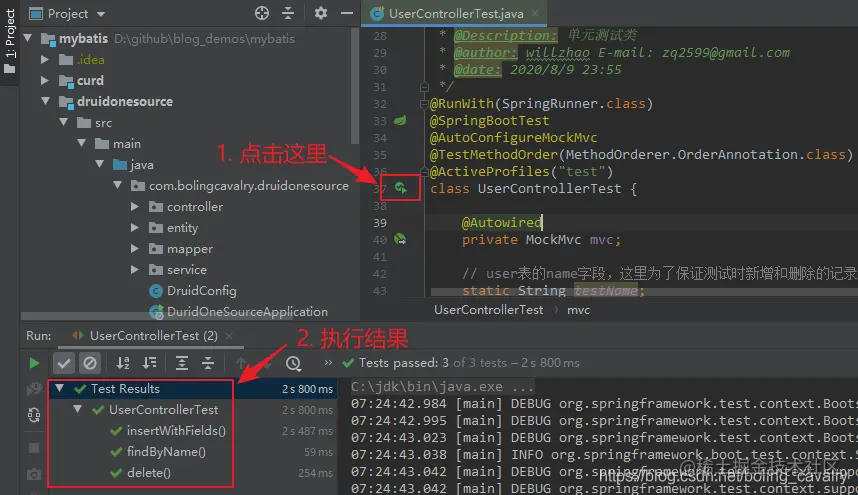Select insertWithFields() test result
The image size is (858, 495).
tap(176, 431)
